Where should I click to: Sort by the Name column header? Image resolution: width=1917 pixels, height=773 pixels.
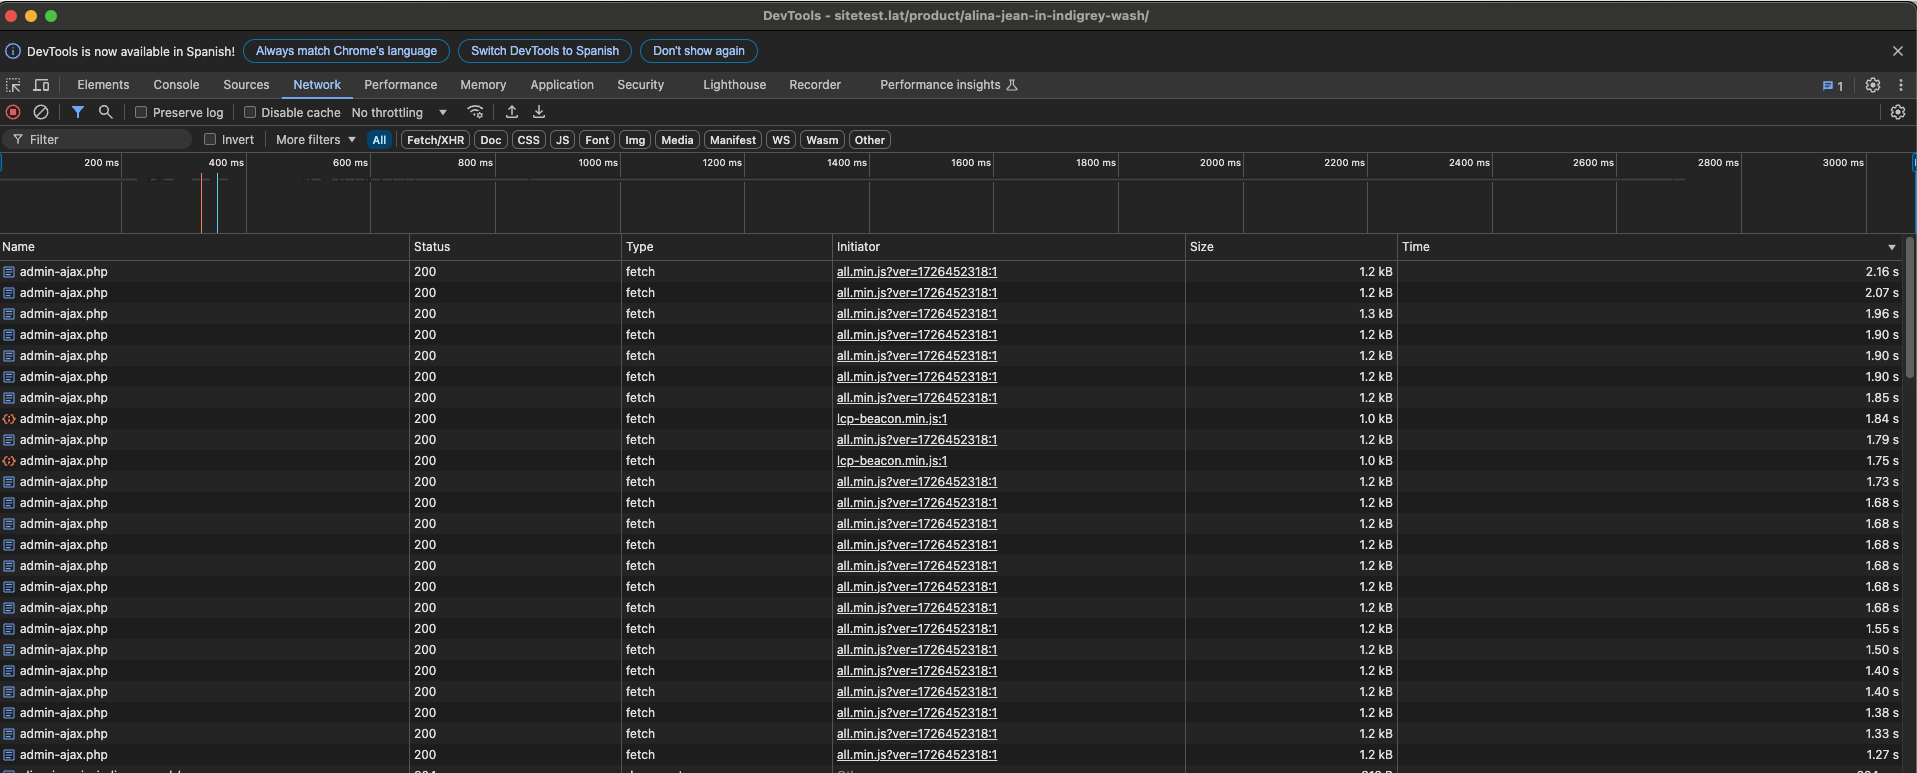click(205, 247)
